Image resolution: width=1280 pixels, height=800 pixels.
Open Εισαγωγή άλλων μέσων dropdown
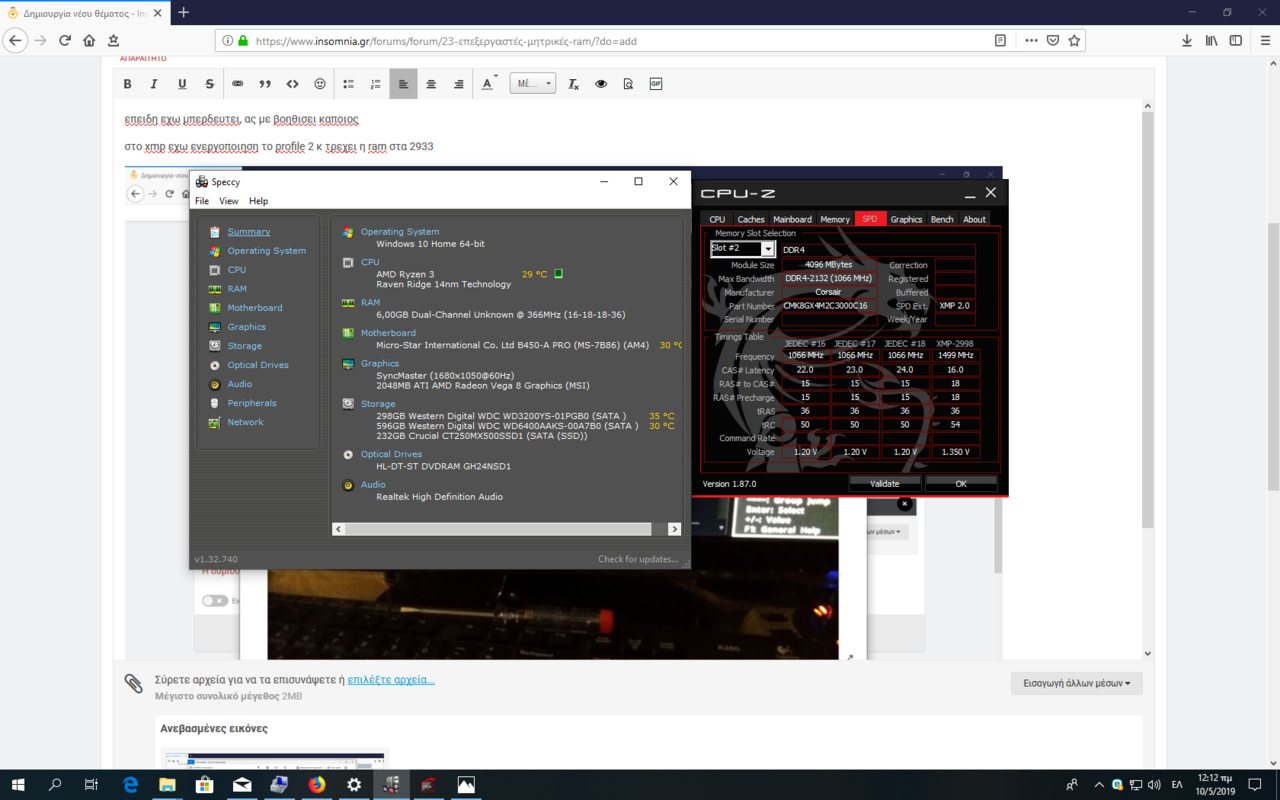pyautogui.click(x=1076, y=684)
